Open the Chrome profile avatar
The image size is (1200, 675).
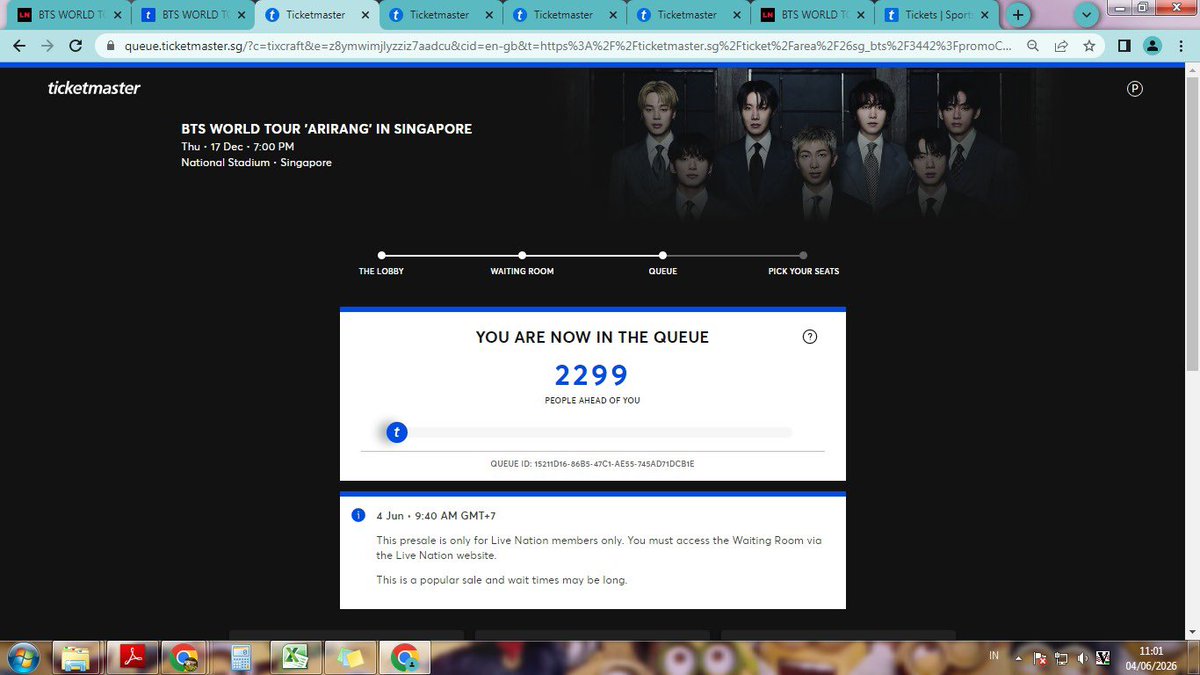1153,45
